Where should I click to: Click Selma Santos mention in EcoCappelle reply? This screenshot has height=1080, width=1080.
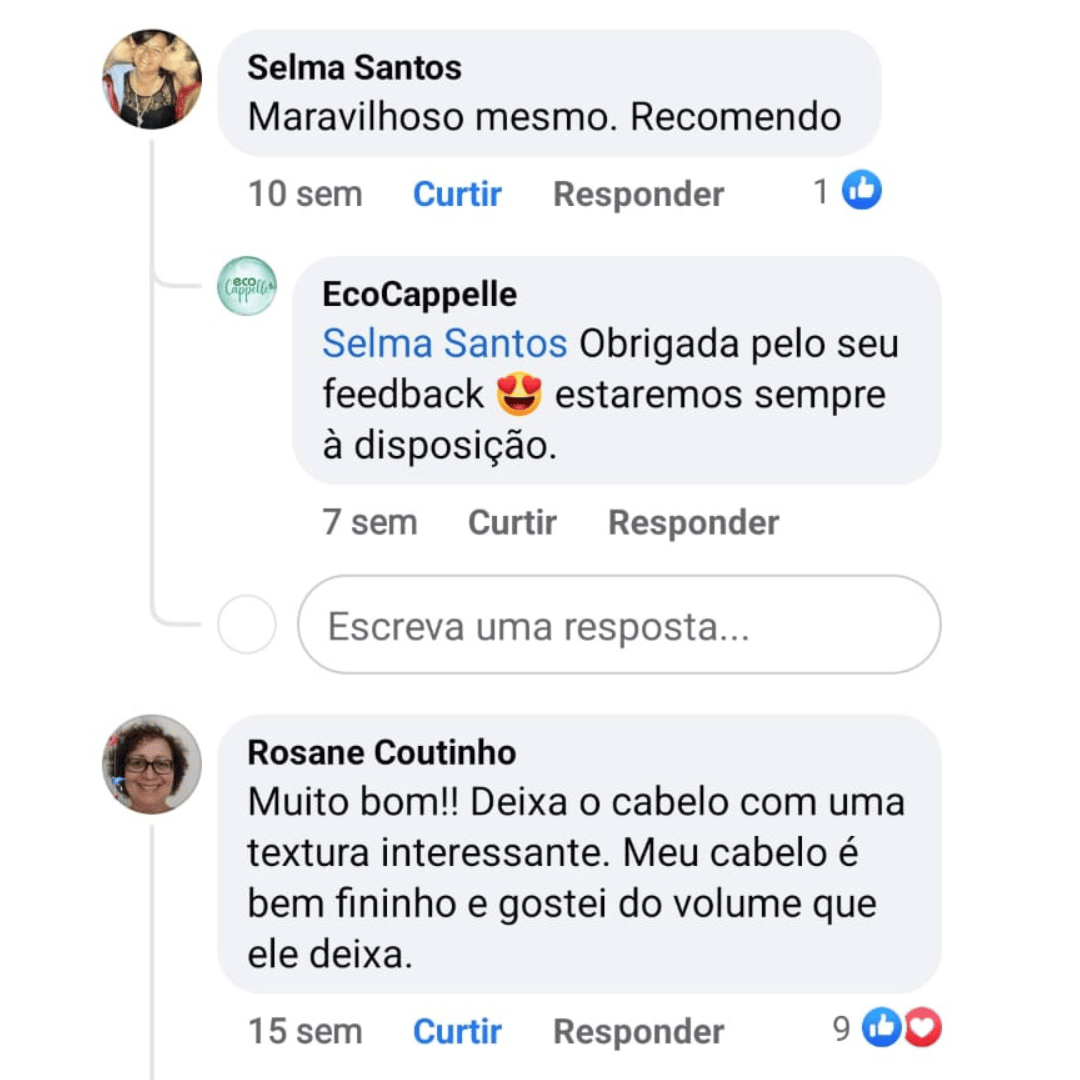coord(444,344)
